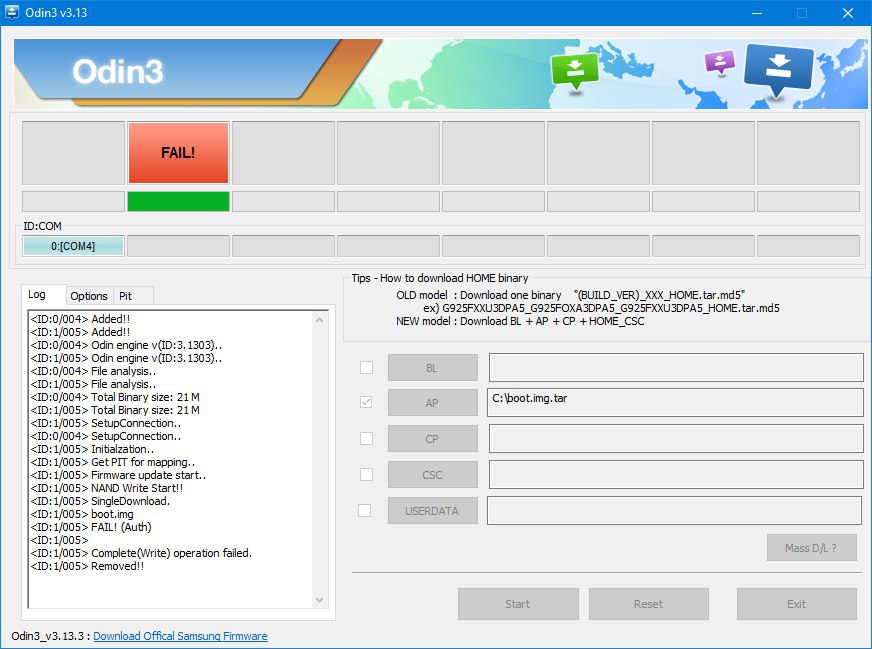This screenshot has height=649, width=872.
Task: Click log line 'NAND Write Start!!'
Action: 107,488
